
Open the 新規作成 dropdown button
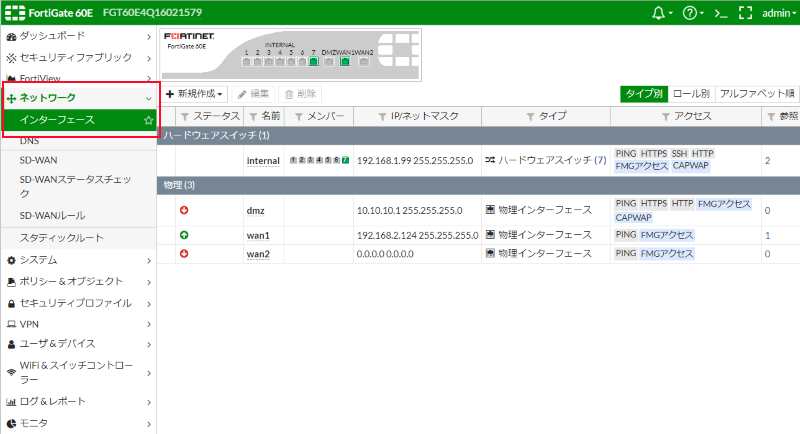[195, 94]
